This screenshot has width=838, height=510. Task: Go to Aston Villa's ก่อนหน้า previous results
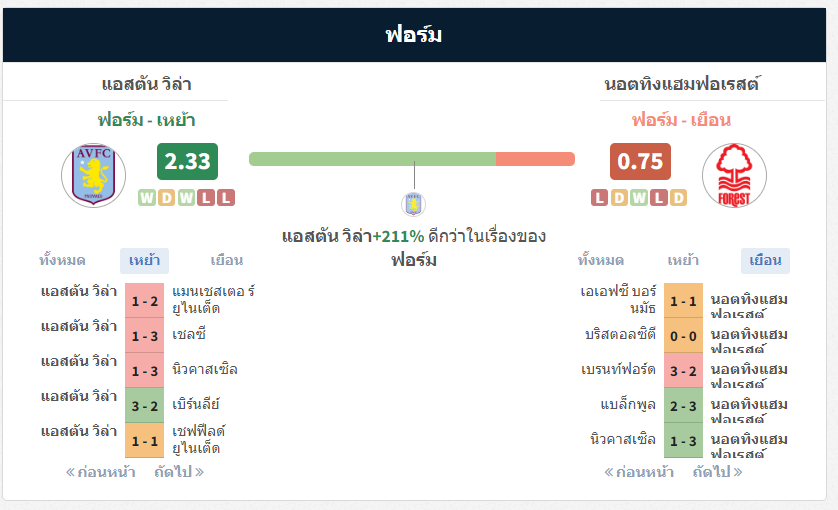pyautogui.click(x=100, y=472)
